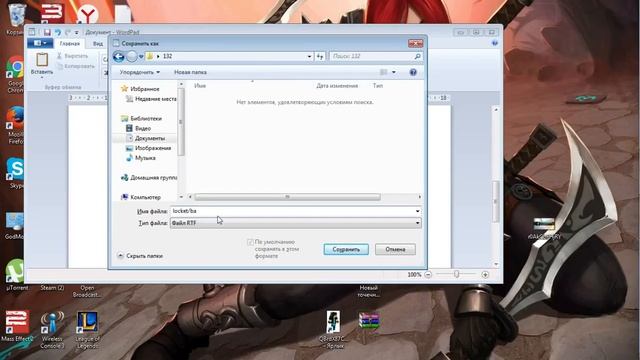Click the Save icon in WordPad quick access toolbar
The image size is (640, 360).
tap(47, 32)
